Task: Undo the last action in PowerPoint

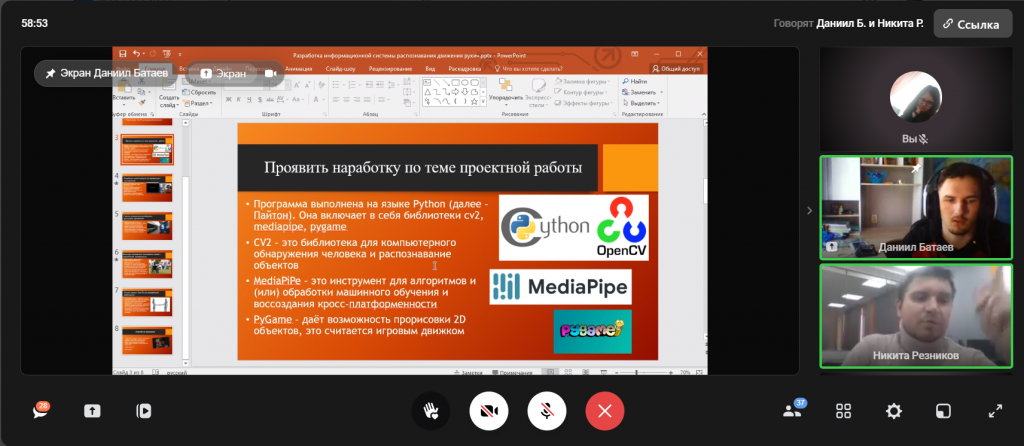Action: click(136, 54)
